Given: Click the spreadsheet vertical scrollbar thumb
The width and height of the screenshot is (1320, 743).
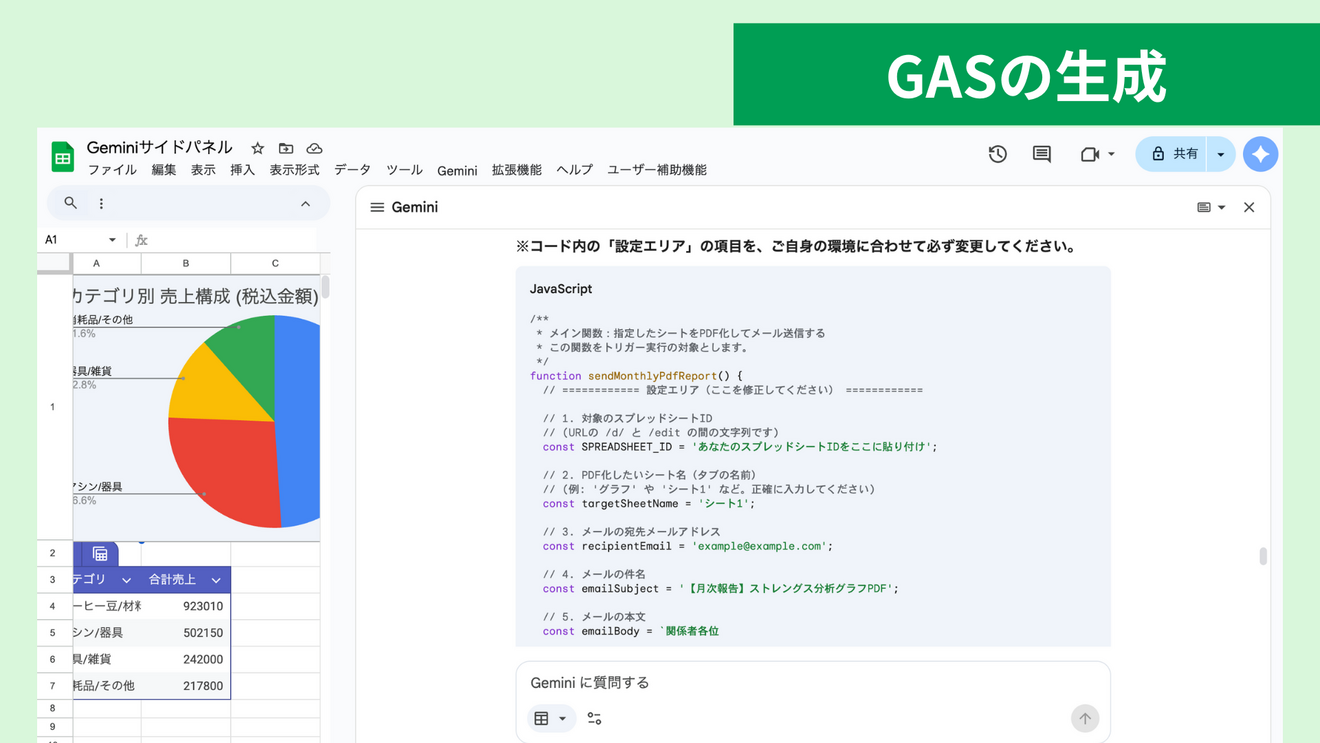Looking at the screenshot, I should [x=325, y=288].
